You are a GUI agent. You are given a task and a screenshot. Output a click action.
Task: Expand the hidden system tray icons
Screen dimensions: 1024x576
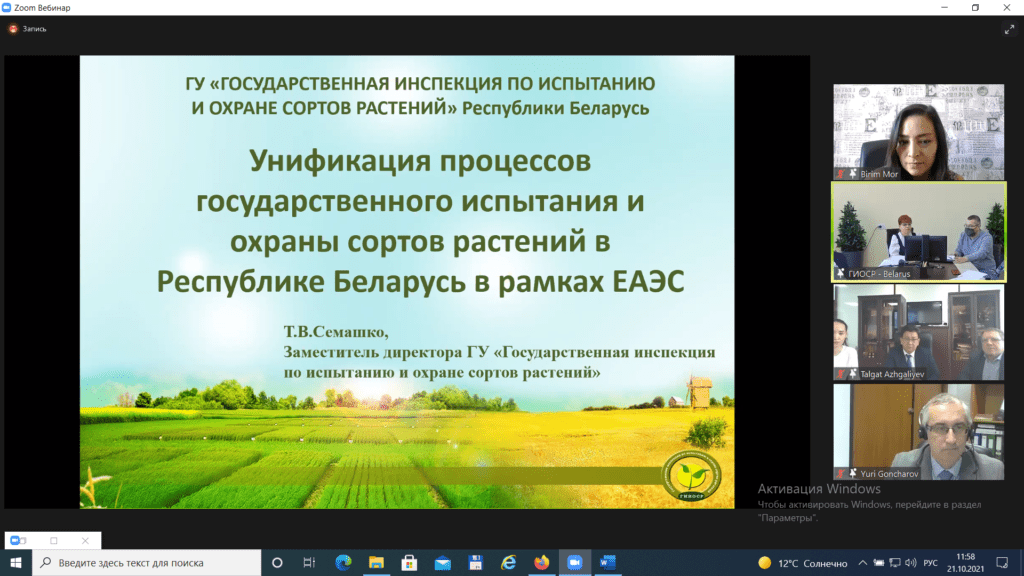[863, 562]
